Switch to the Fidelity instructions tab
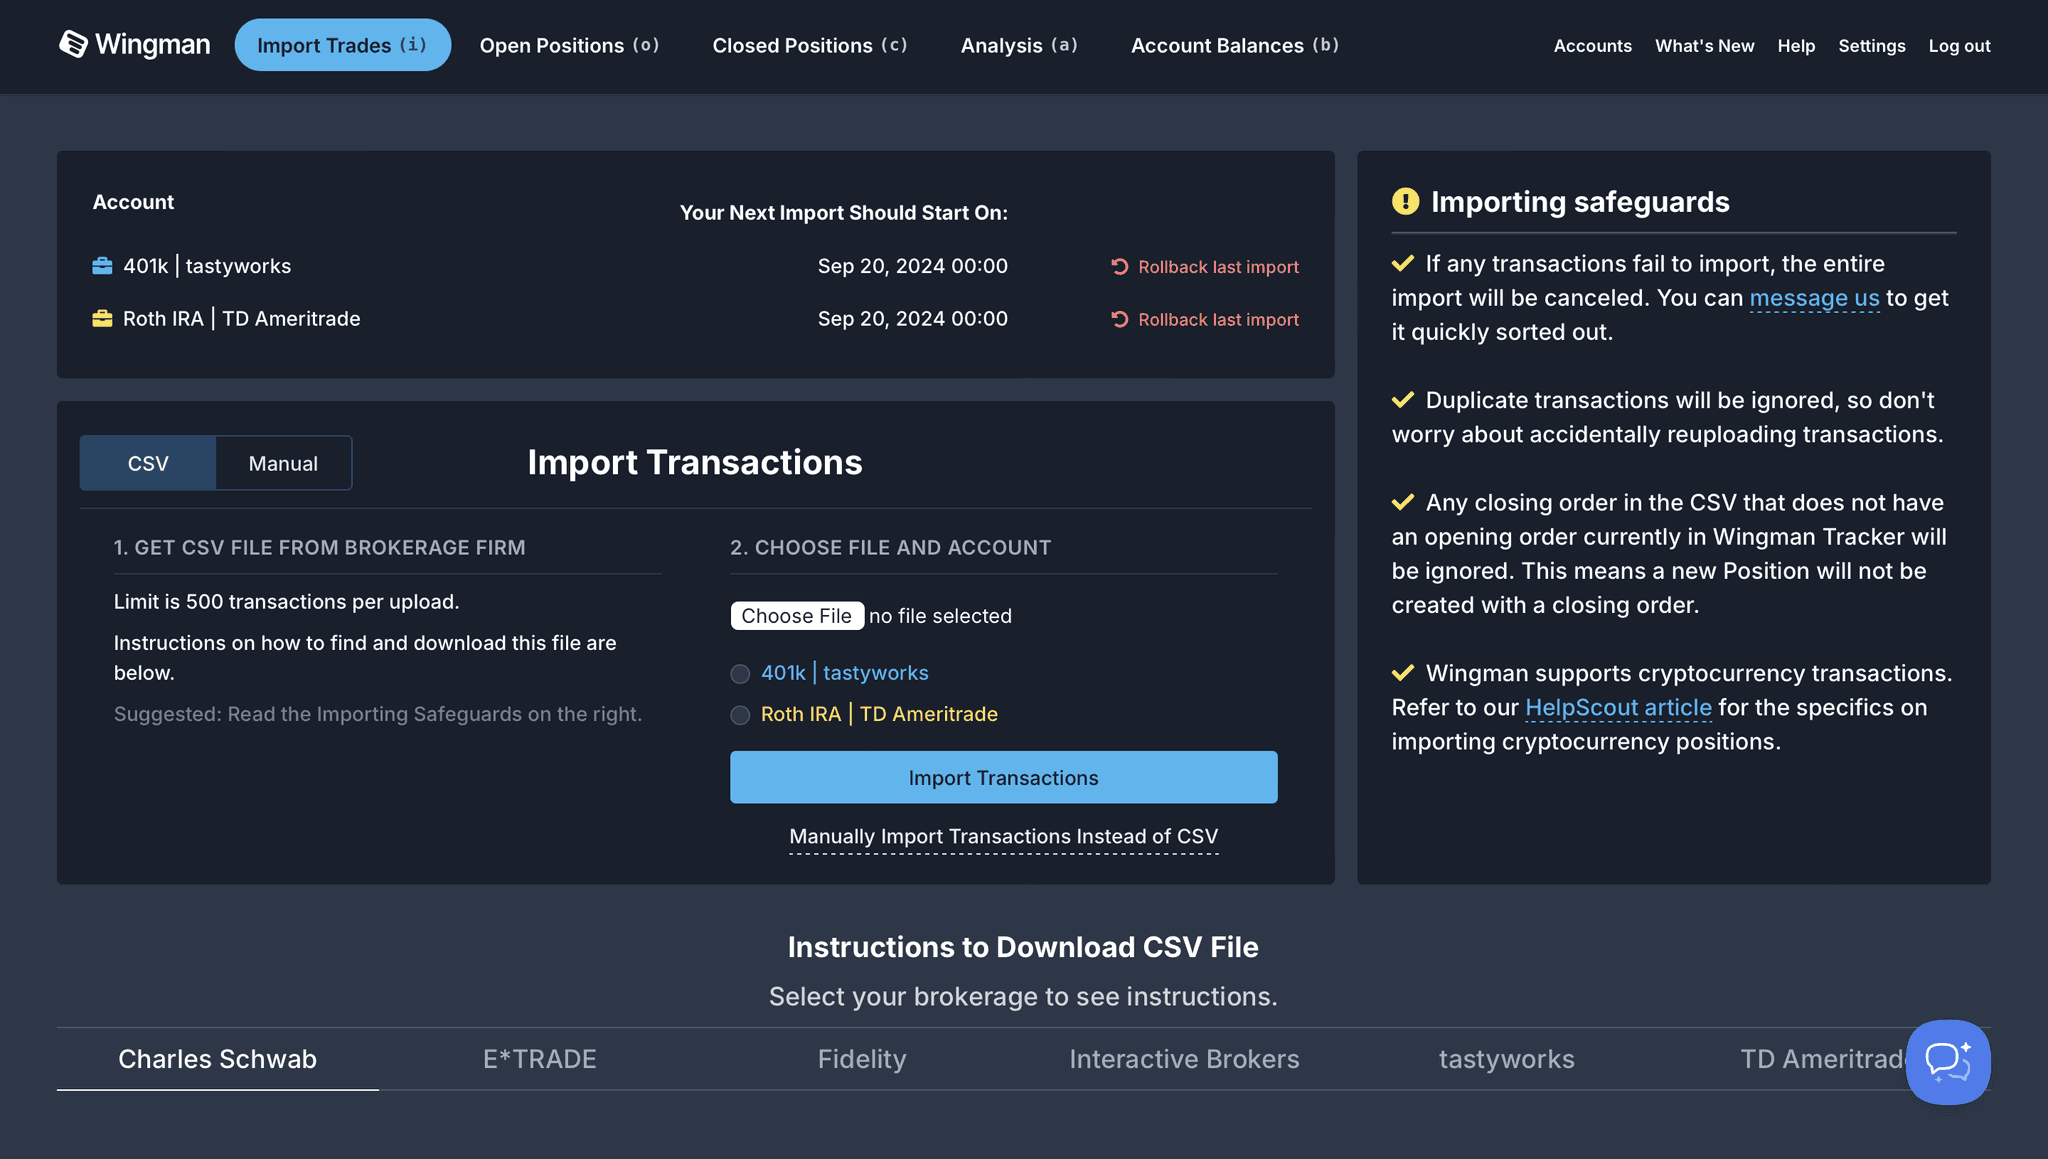The image size is (2048, 1159). (x=861, y=1058)
